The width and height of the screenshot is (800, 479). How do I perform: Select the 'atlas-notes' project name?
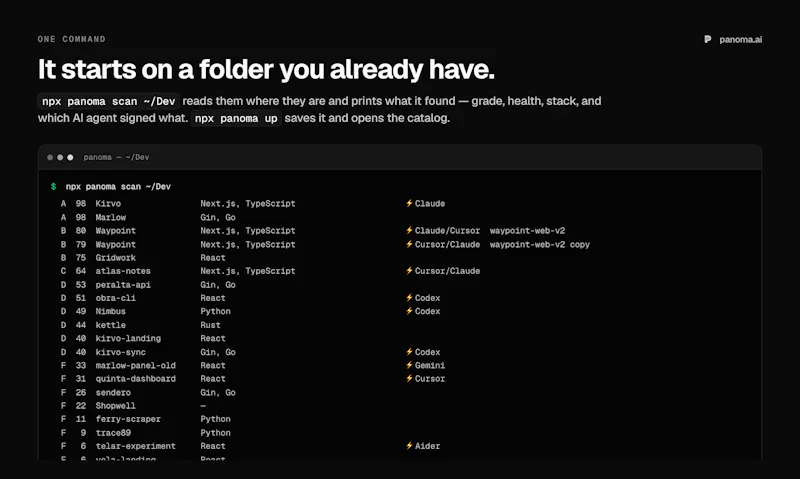click(x=123, y=271)
